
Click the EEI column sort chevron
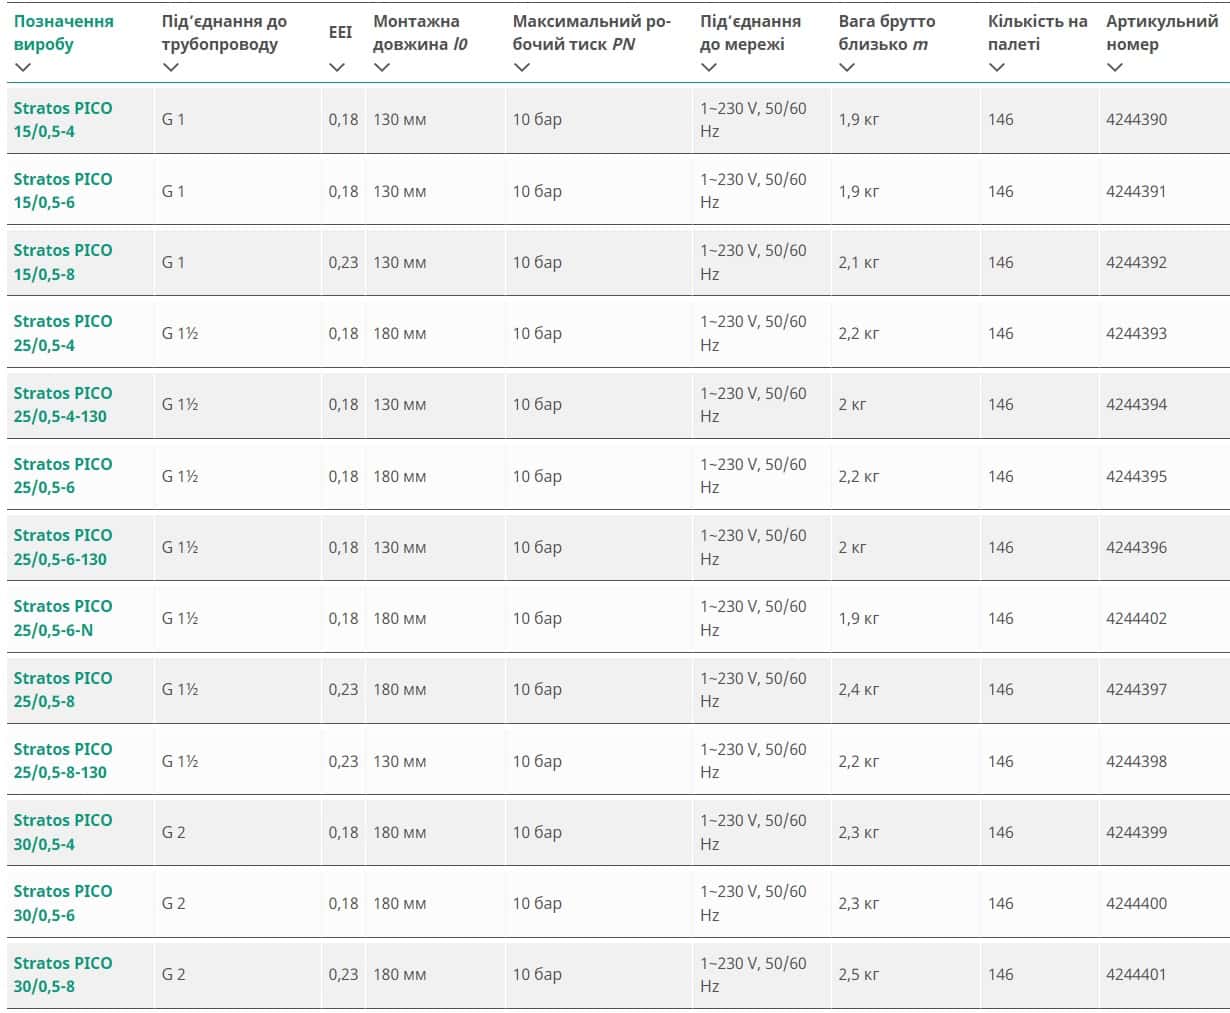point(337,67)
